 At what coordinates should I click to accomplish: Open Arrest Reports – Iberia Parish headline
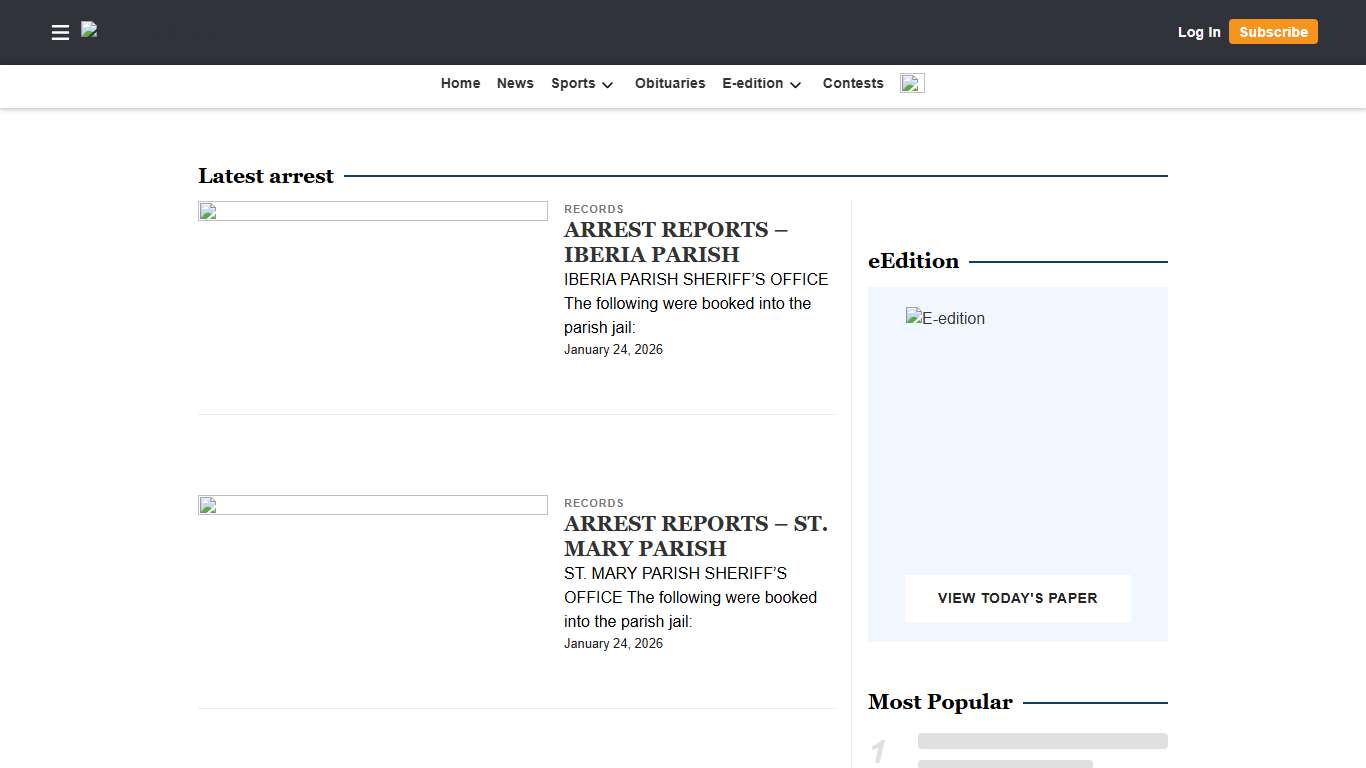[675, 242]
